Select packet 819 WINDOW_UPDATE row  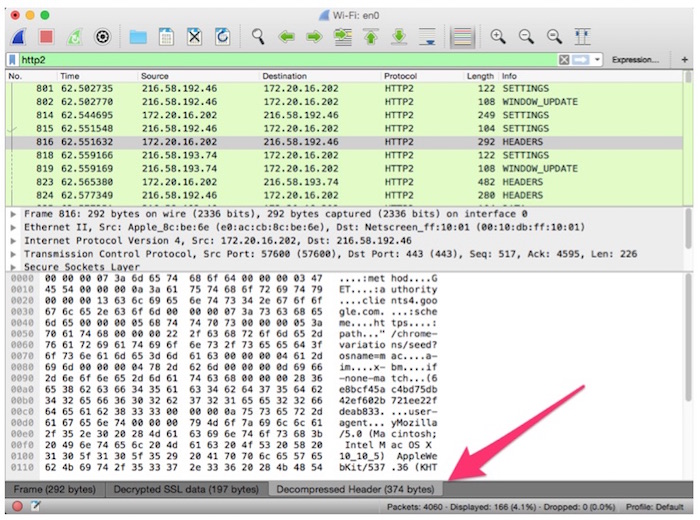344,169
